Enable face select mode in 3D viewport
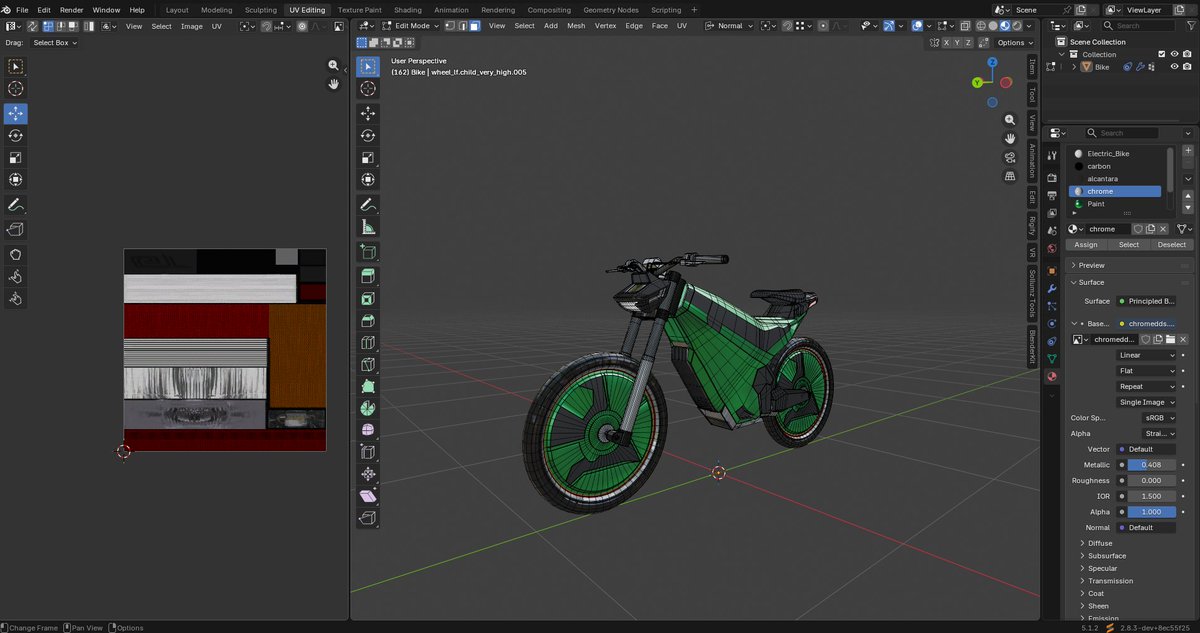Viewport: 1200px width, 633px height. pos(474,25)
